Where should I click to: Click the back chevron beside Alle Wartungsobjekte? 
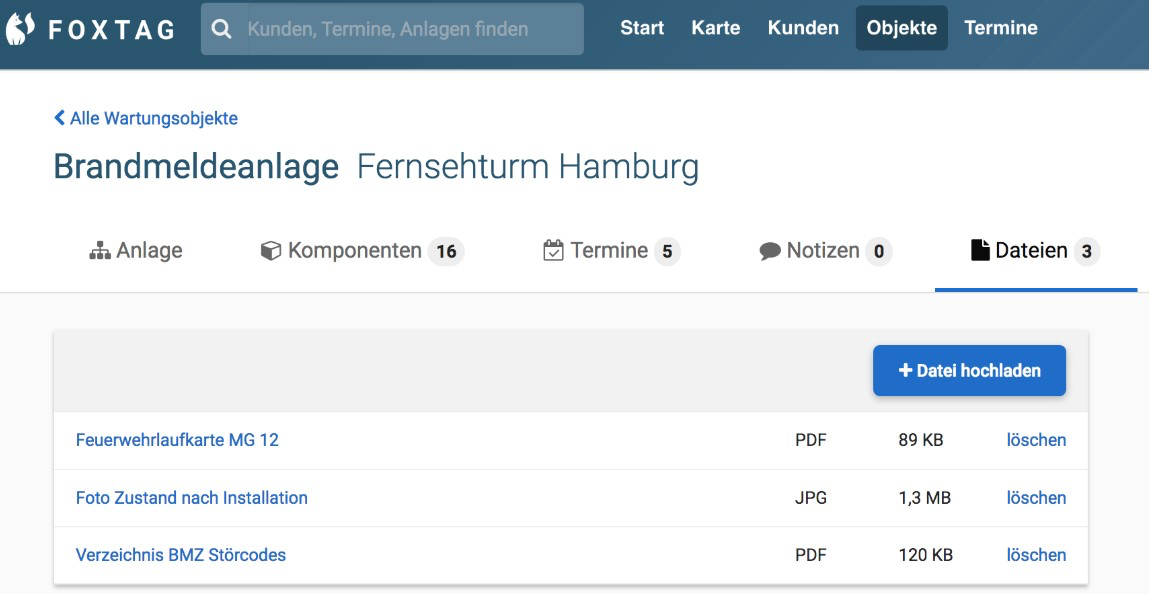coord(59,118)
